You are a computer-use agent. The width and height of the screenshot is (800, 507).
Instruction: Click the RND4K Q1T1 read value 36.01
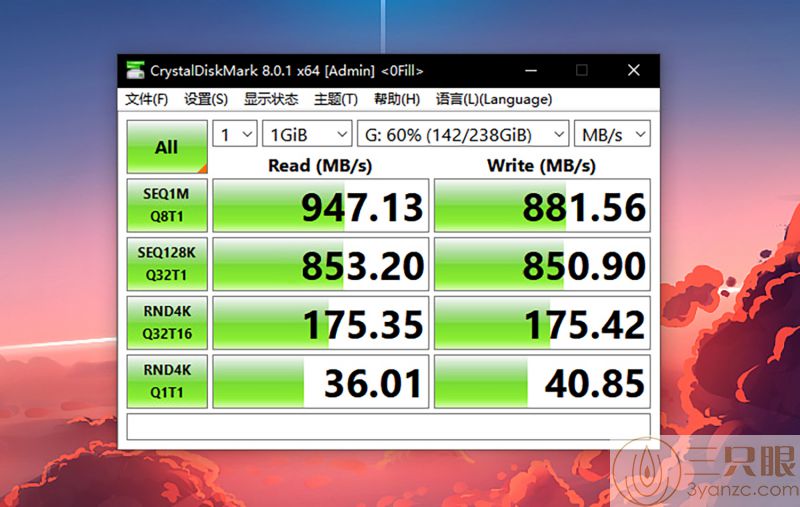point(320,382)
